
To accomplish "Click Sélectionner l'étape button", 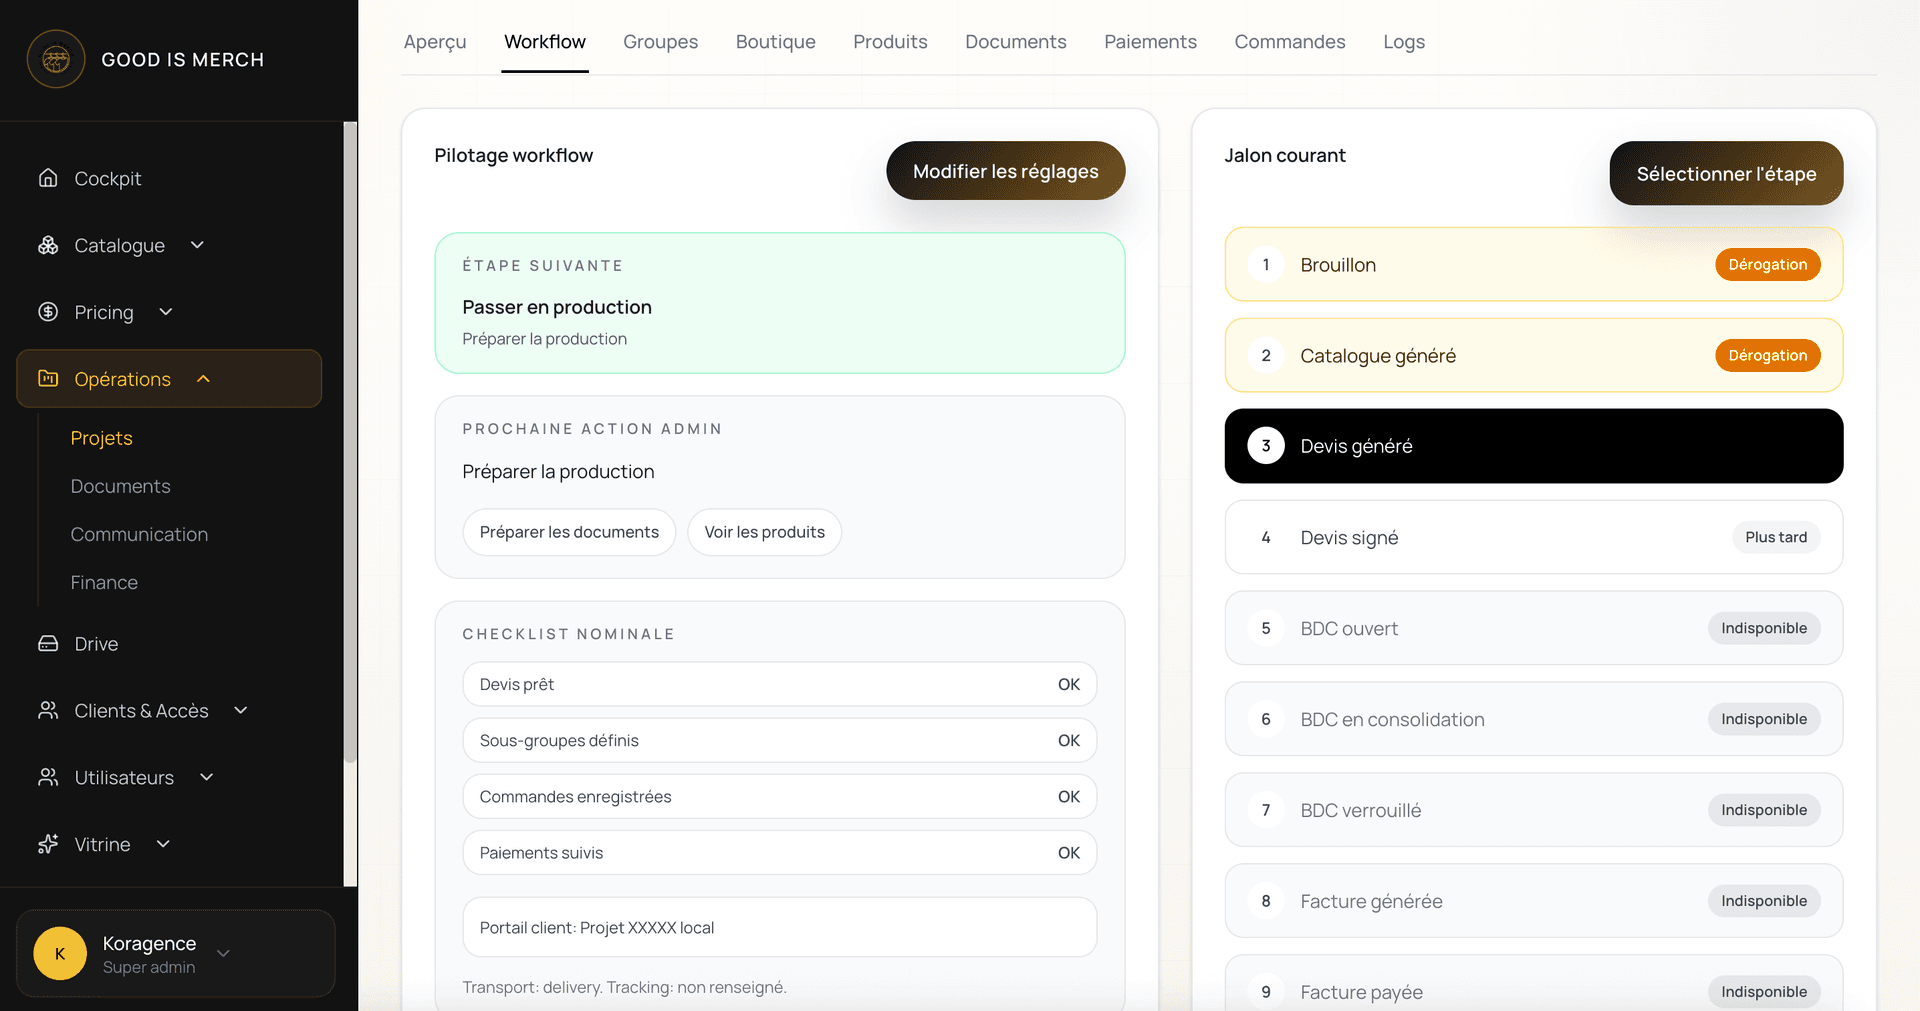I will click(1726, 173).
